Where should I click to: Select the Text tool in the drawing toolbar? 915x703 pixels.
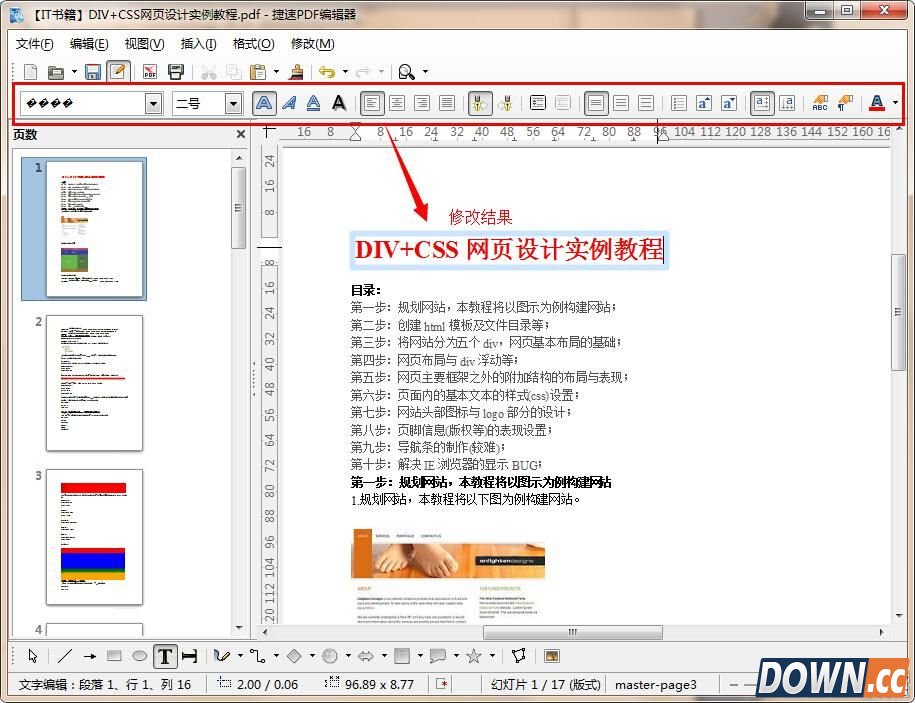[165, 656]
